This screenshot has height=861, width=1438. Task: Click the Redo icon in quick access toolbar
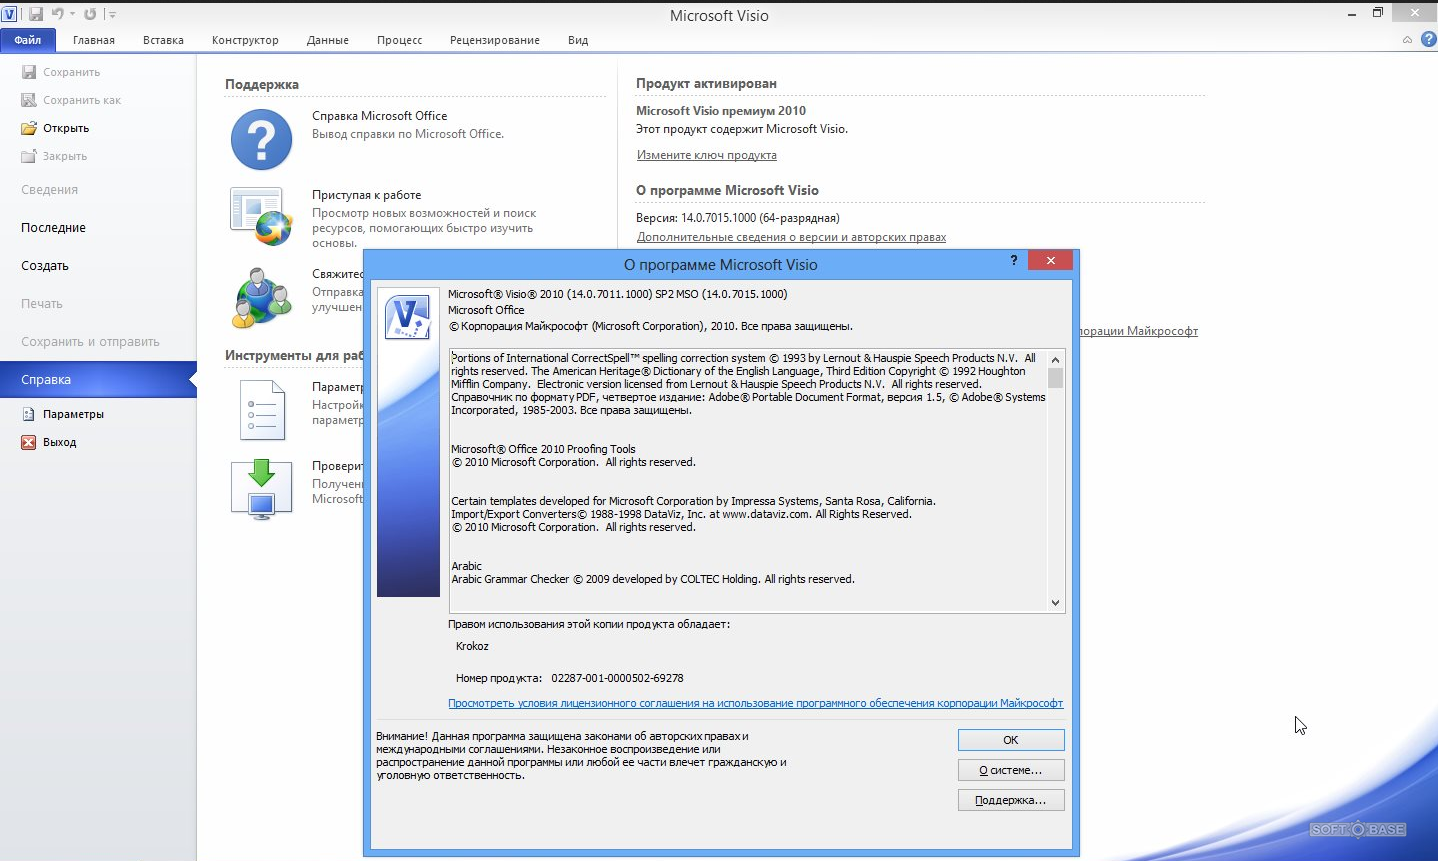click(x=90, y=14)
